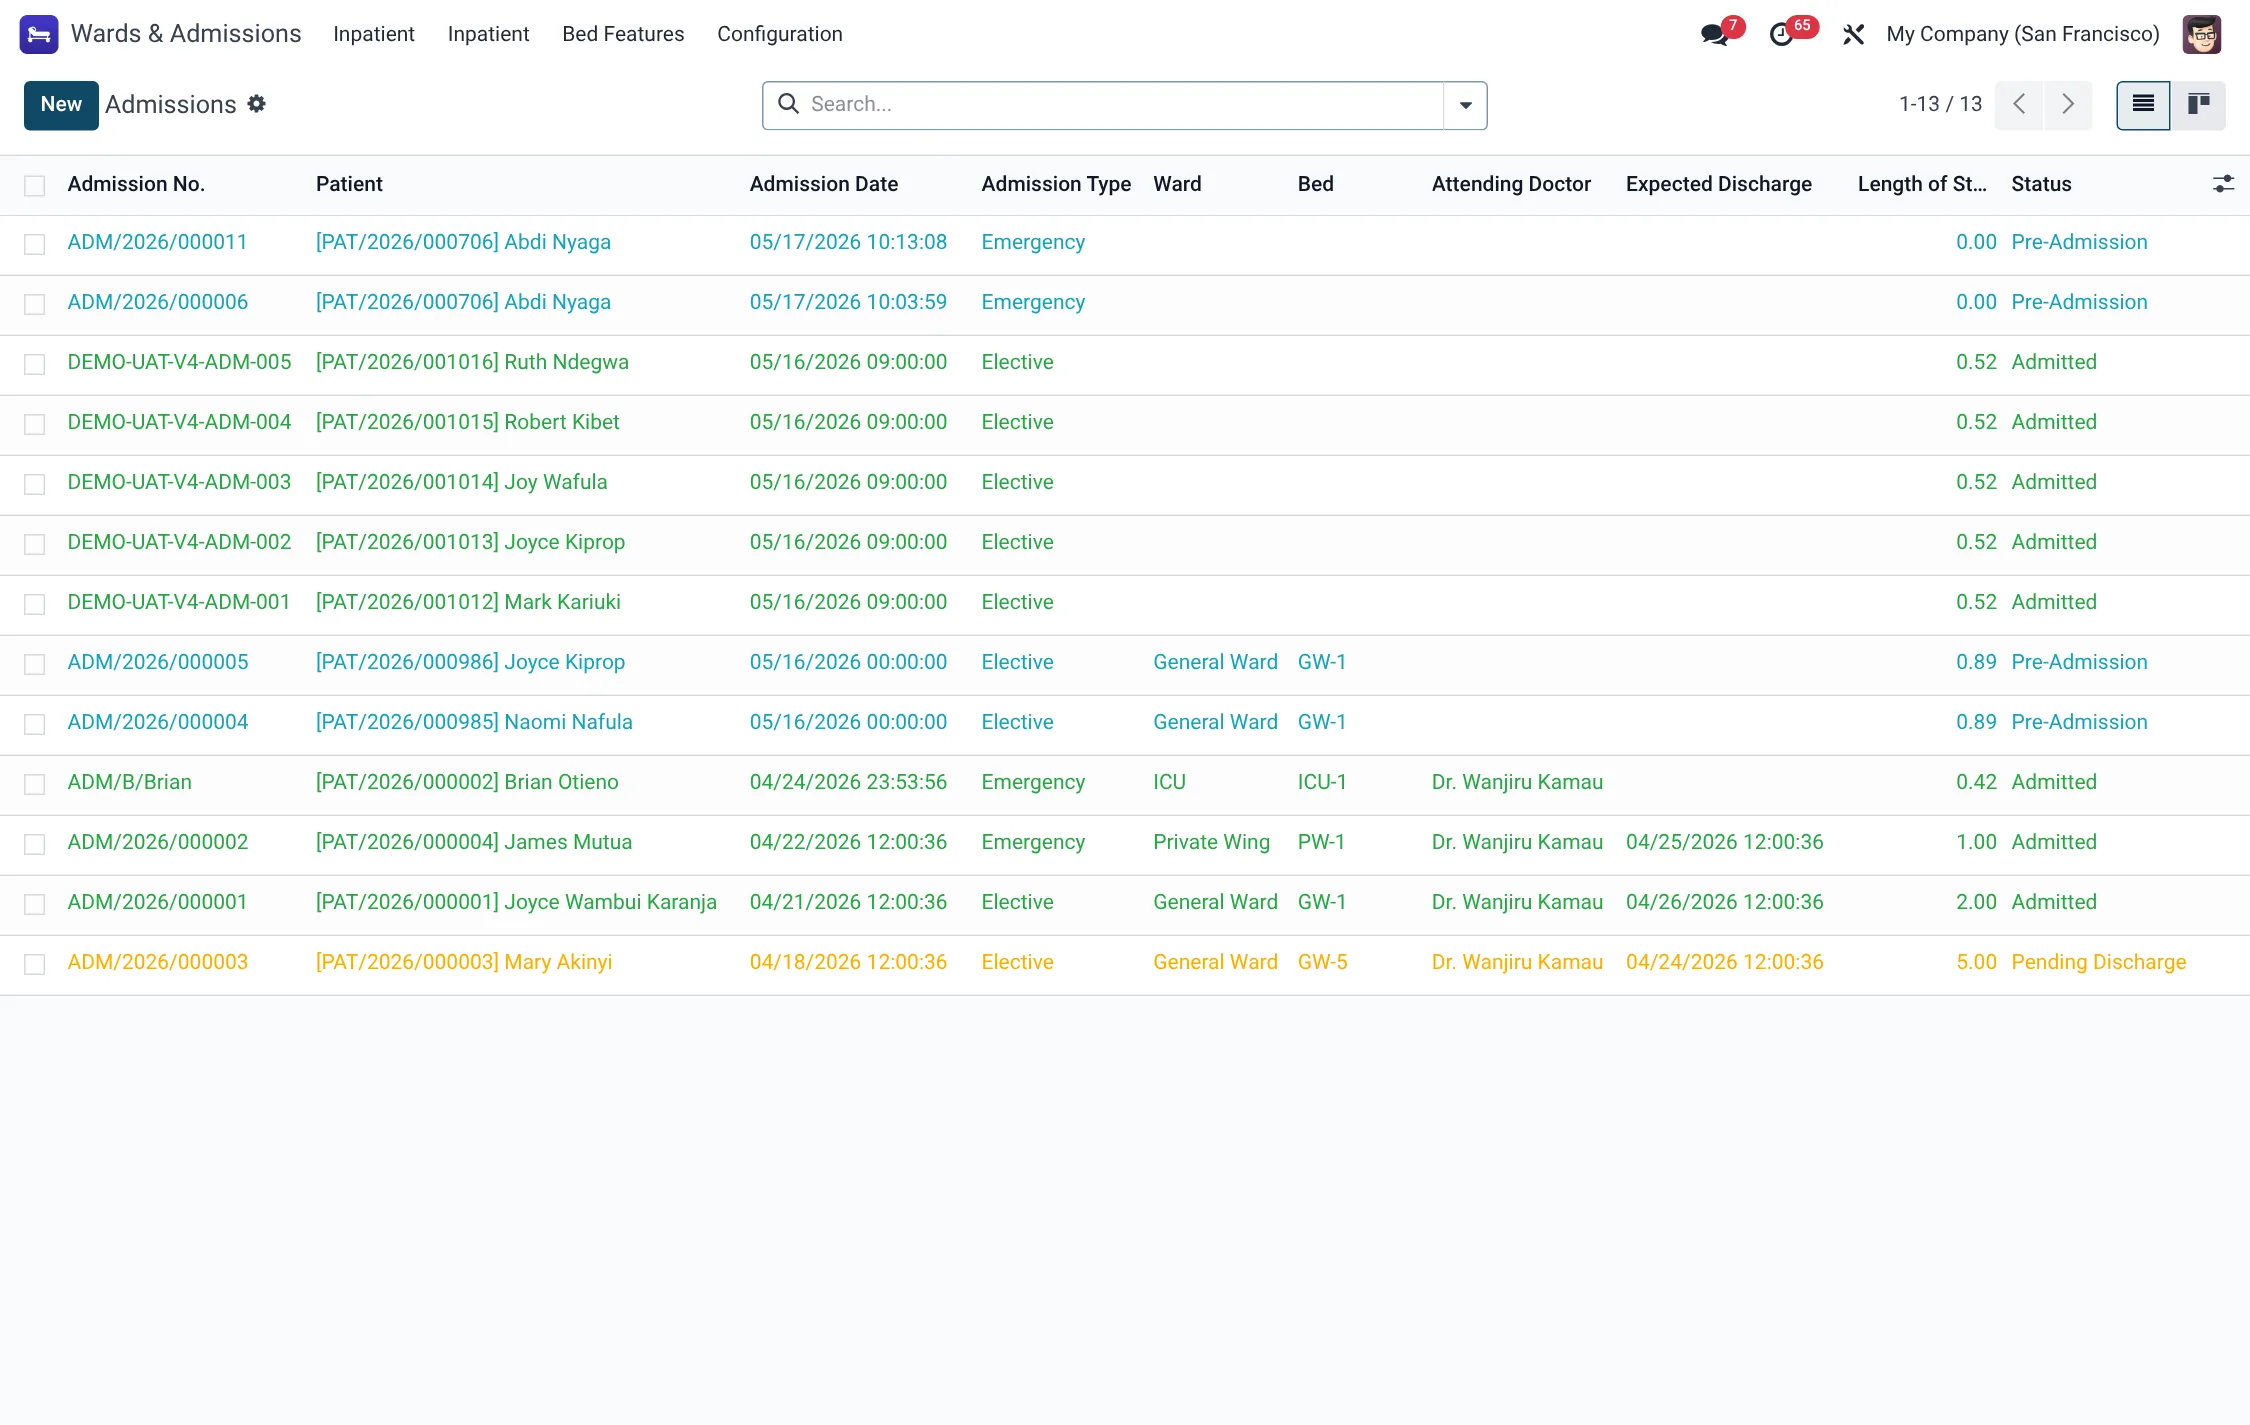Open the first Inpatient menu
The width and height of the screenshot is (2250, 1425).
click(x=373, y=34)
